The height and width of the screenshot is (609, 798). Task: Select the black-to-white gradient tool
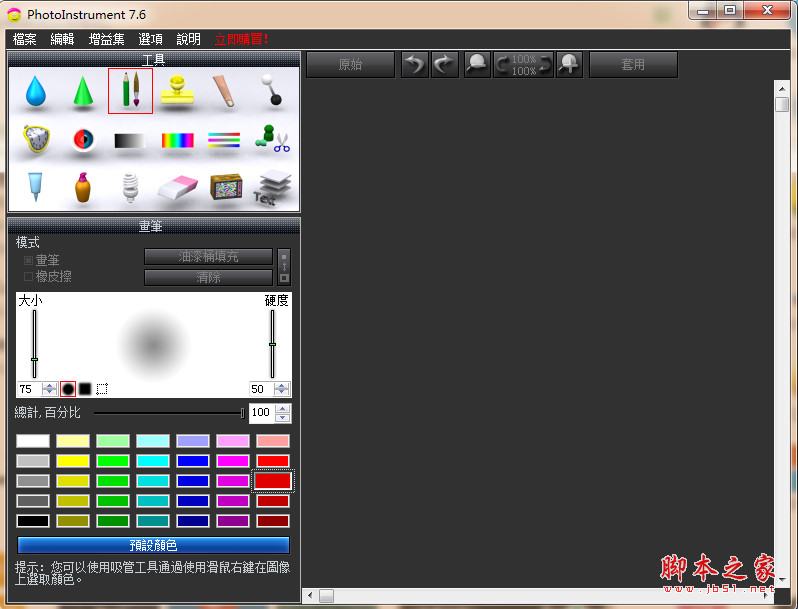click(x=130, y=140)
